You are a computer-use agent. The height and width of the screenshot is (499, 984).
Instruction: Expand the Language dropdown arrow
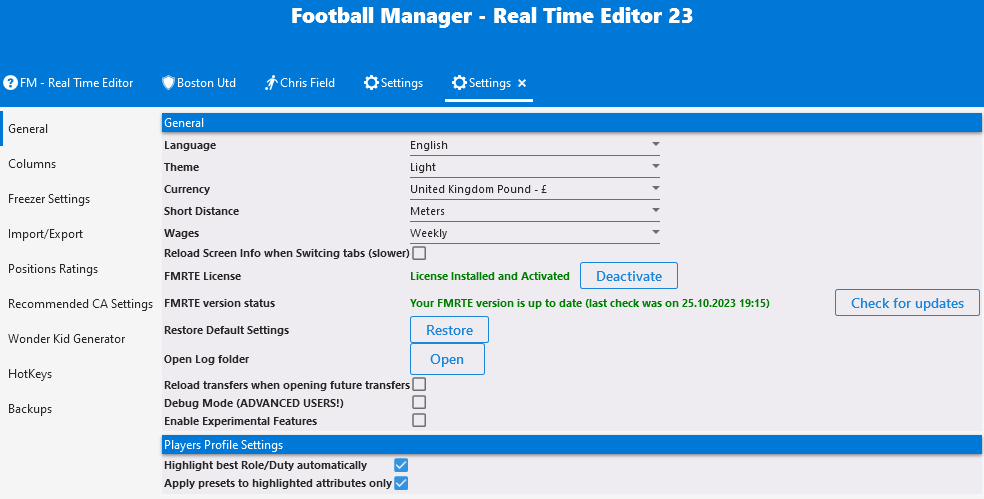pyautogui.click(x=655, y=144)
